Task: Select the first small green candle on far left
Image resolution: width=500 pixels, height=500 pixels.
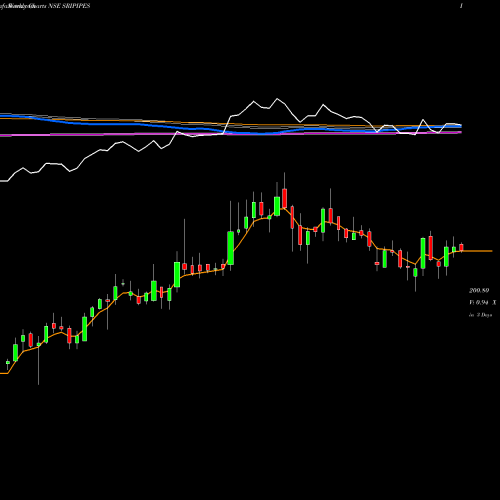Action: click(x=8, y=362)
